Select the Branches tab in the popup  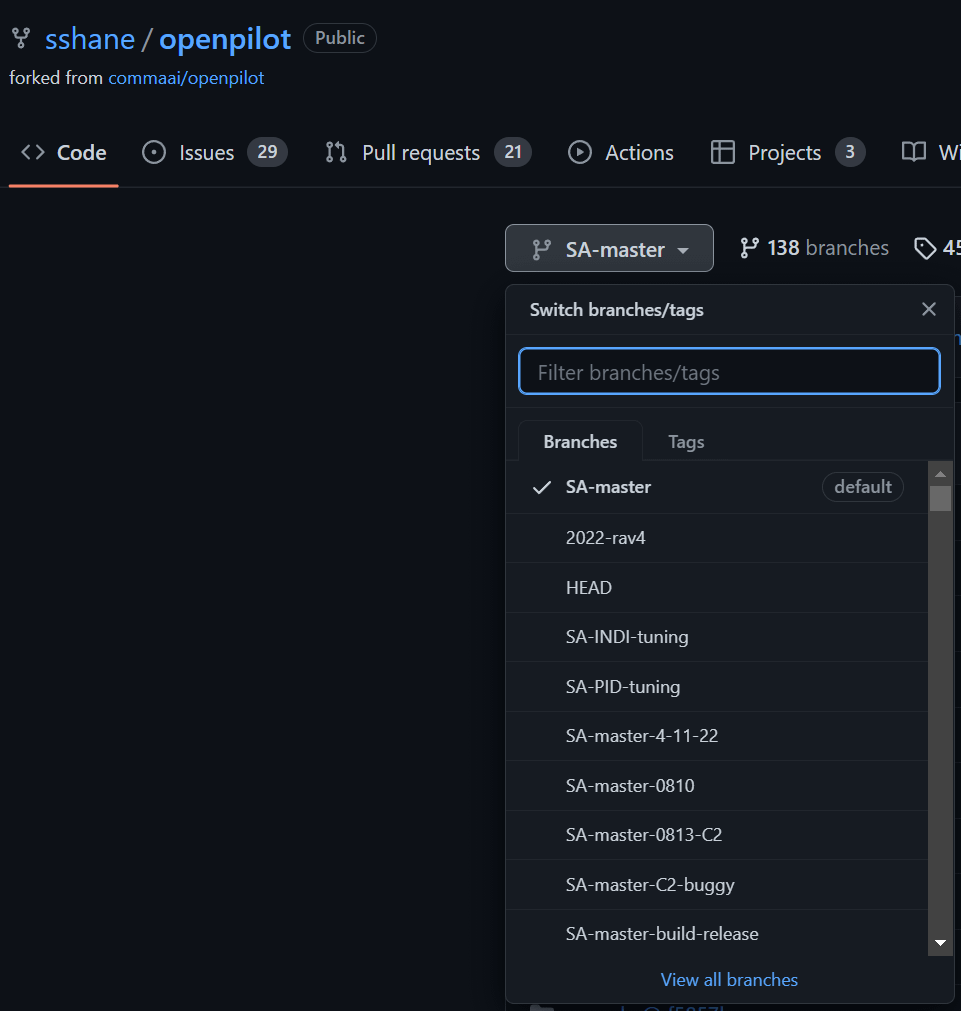(x=580, y=442)
